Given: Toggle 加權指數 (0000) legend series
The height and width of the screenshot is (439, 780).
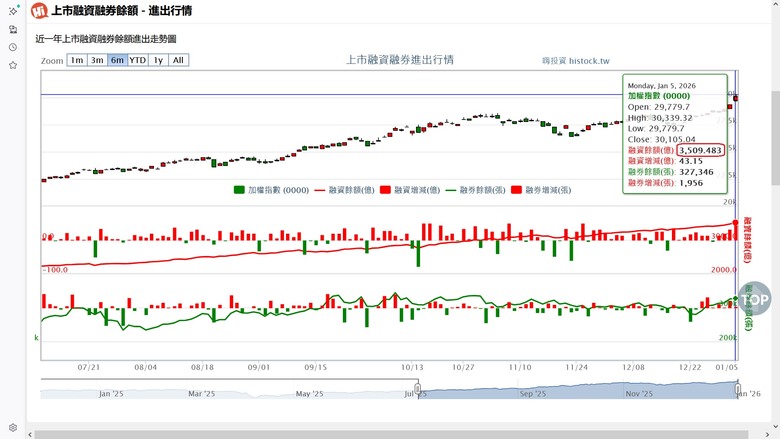Looking at the screenshot, I should (272, 190).
